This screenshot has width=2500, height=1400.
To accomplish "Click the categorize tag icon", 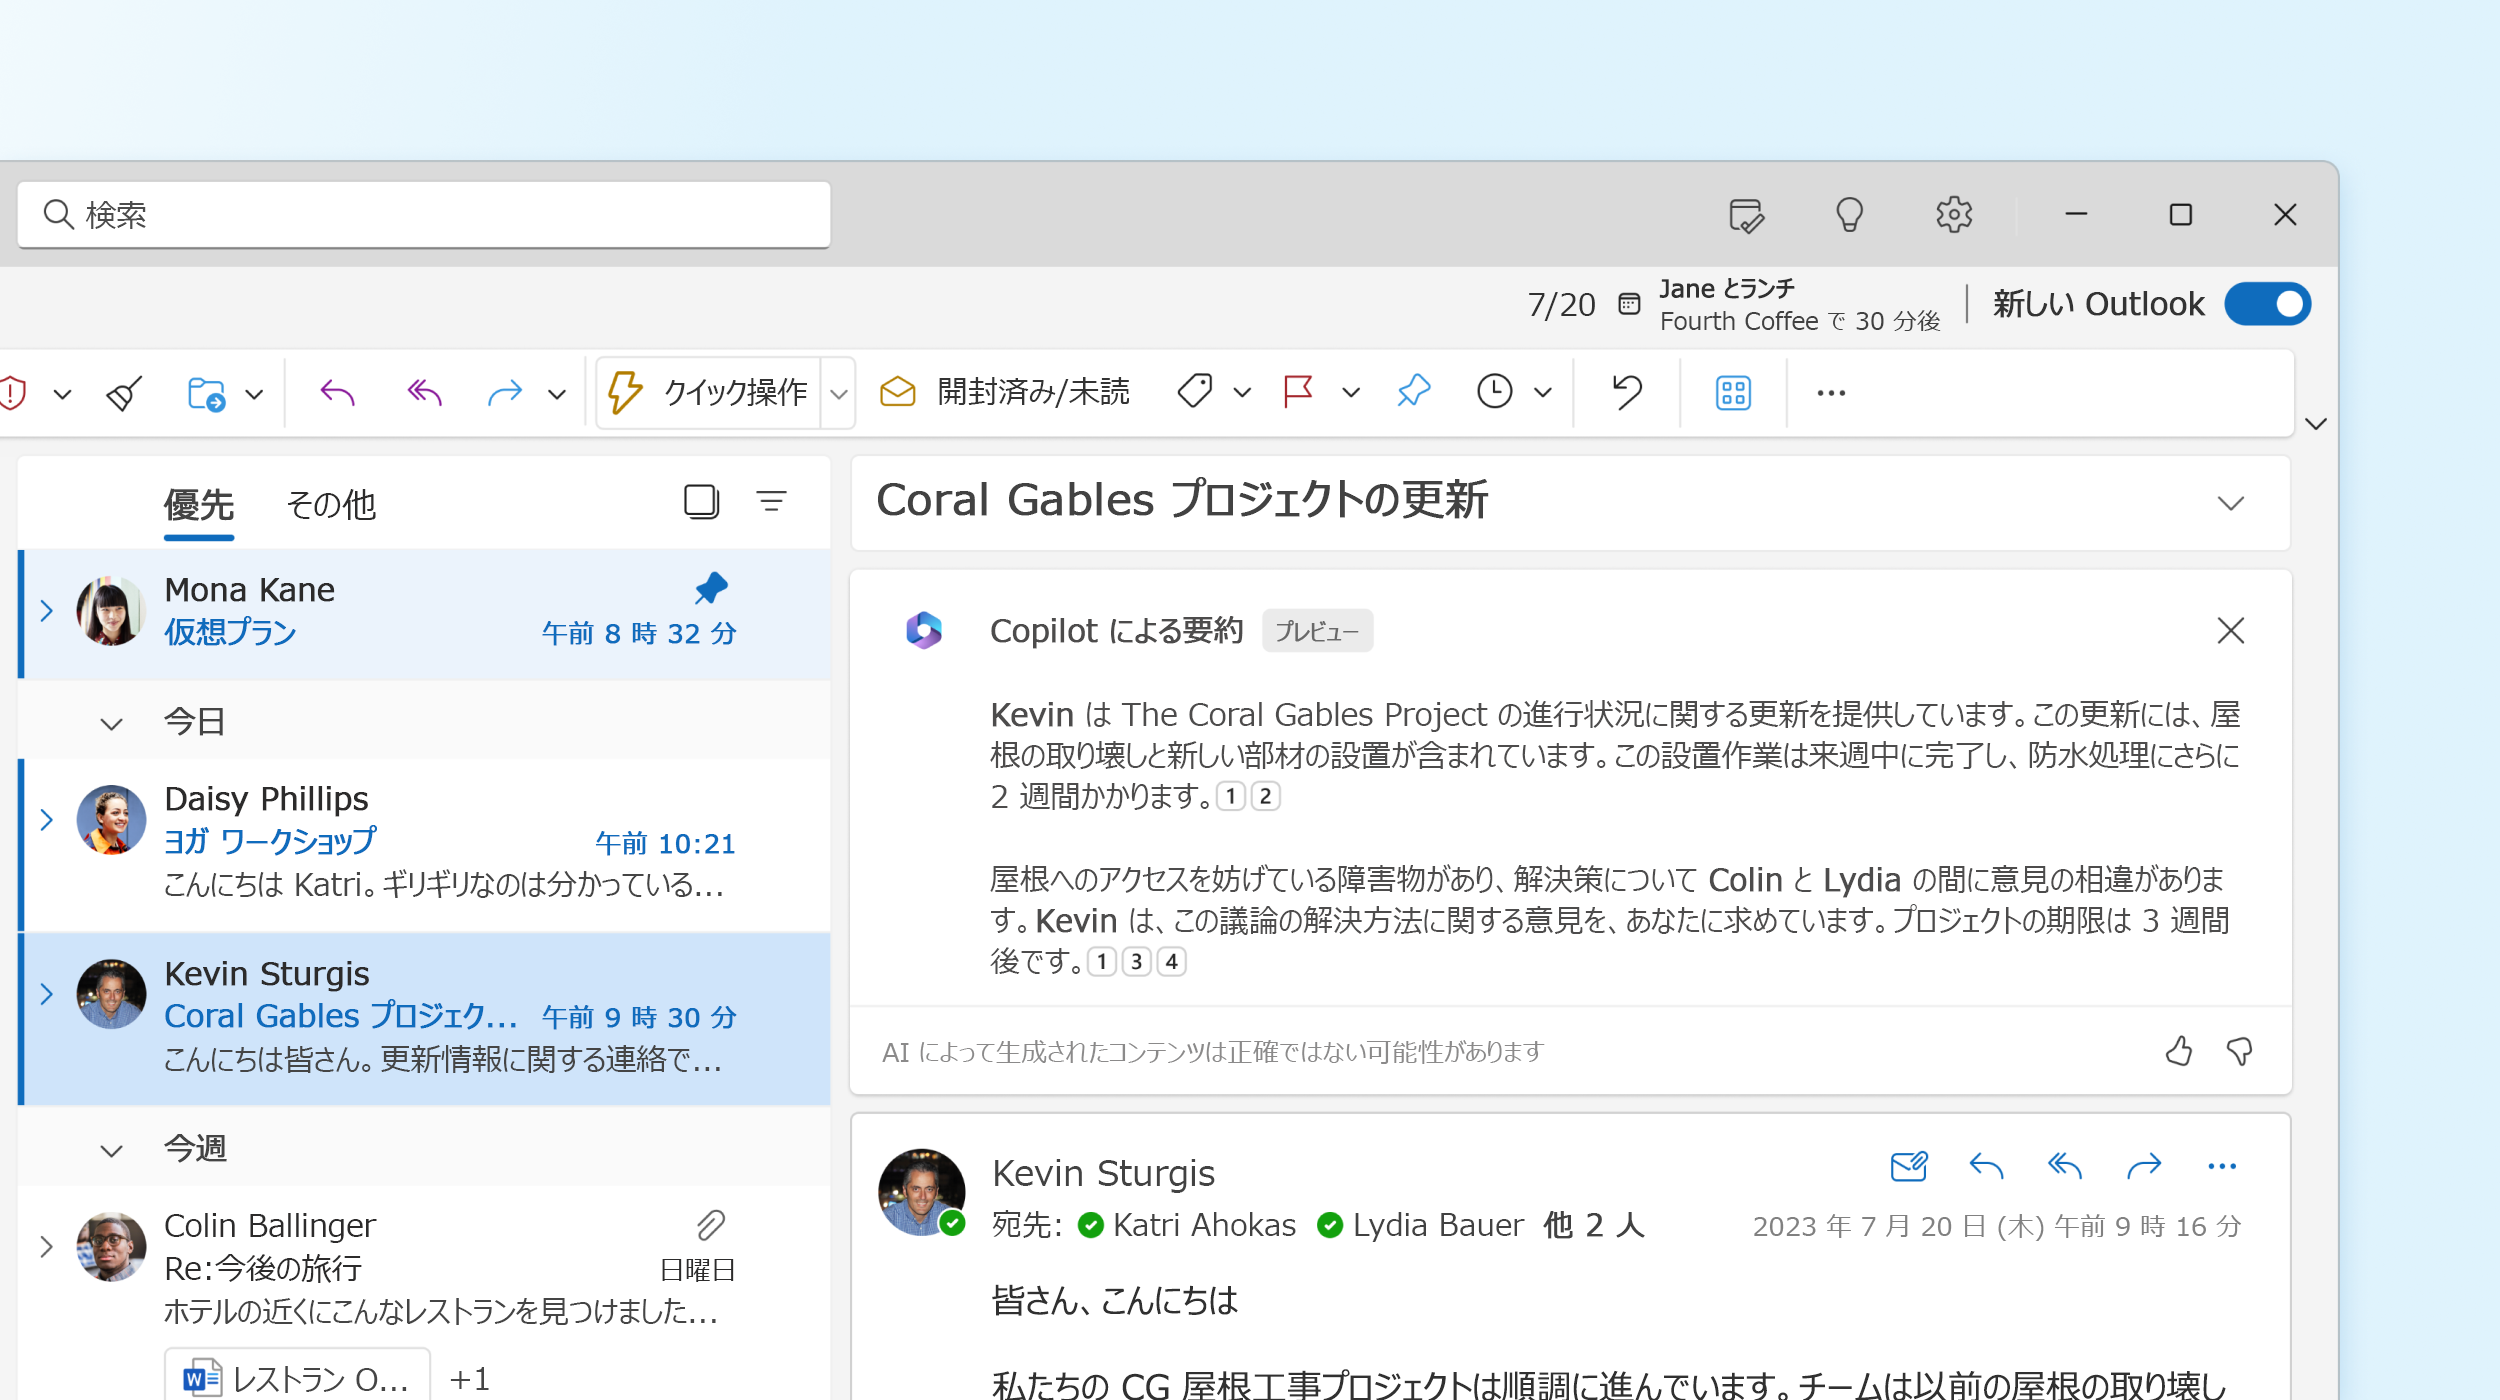I will 1194,392.
